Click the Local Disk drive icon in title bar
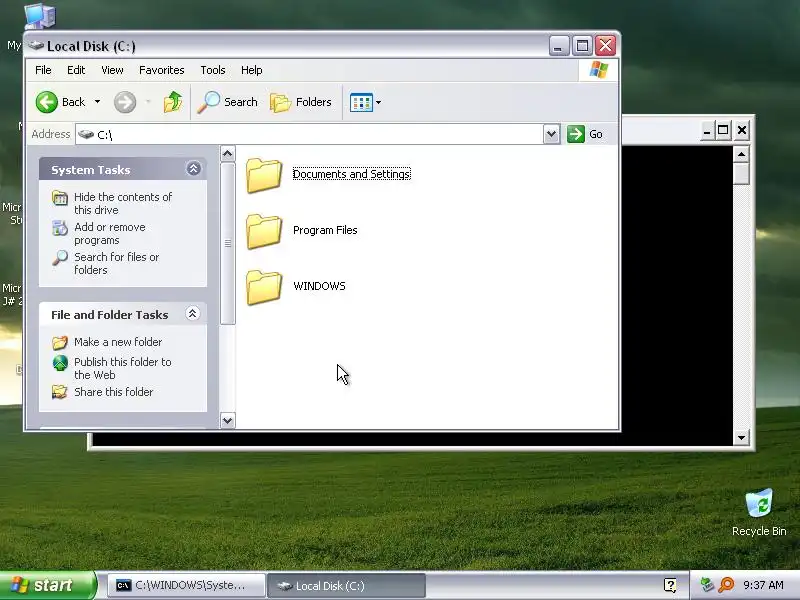 point(36,46)
